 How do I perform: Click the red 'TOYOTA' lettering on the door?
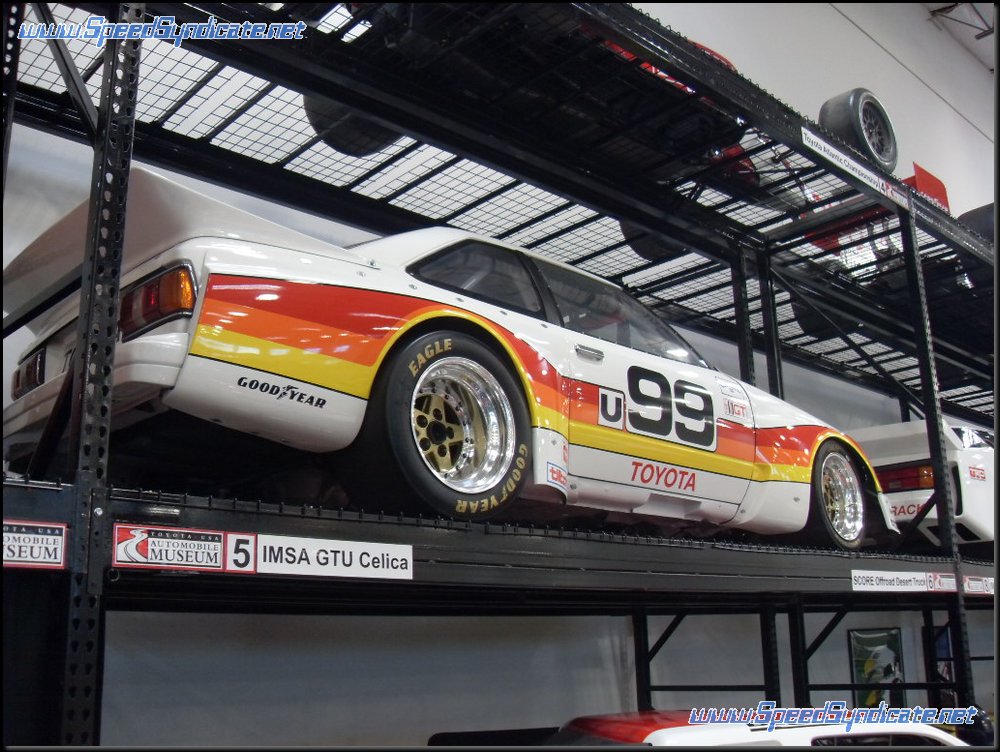click(663, 476)
